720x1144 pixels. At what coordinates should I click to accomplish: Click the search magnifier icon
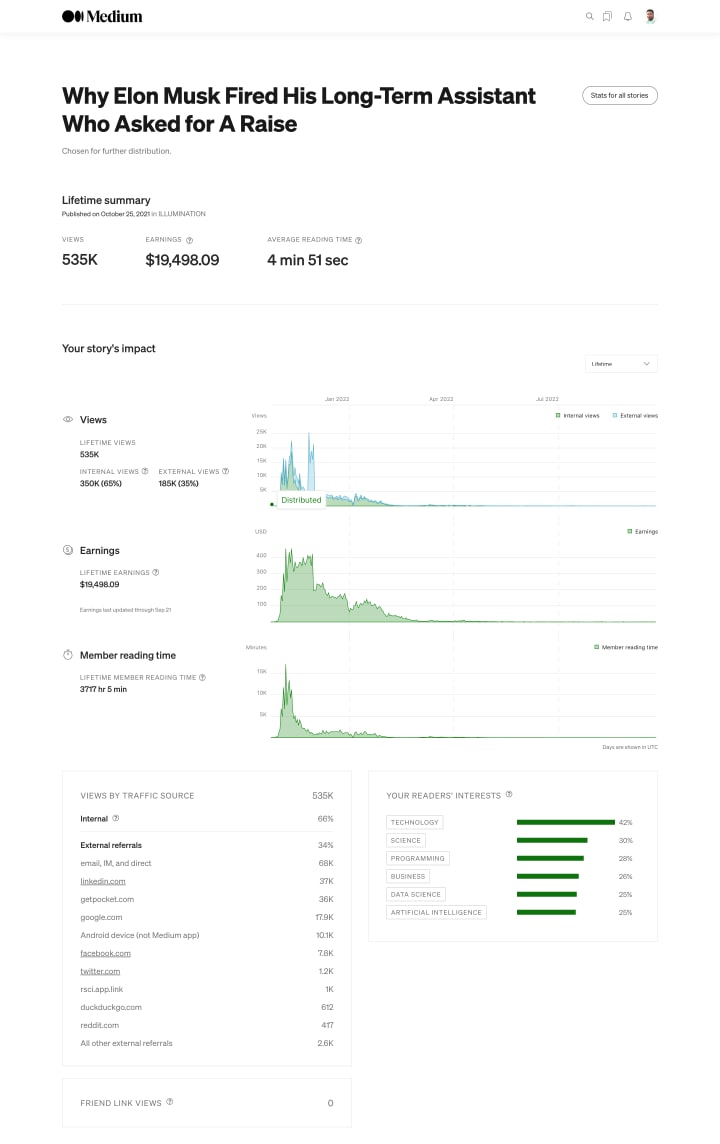pos(589,16)
